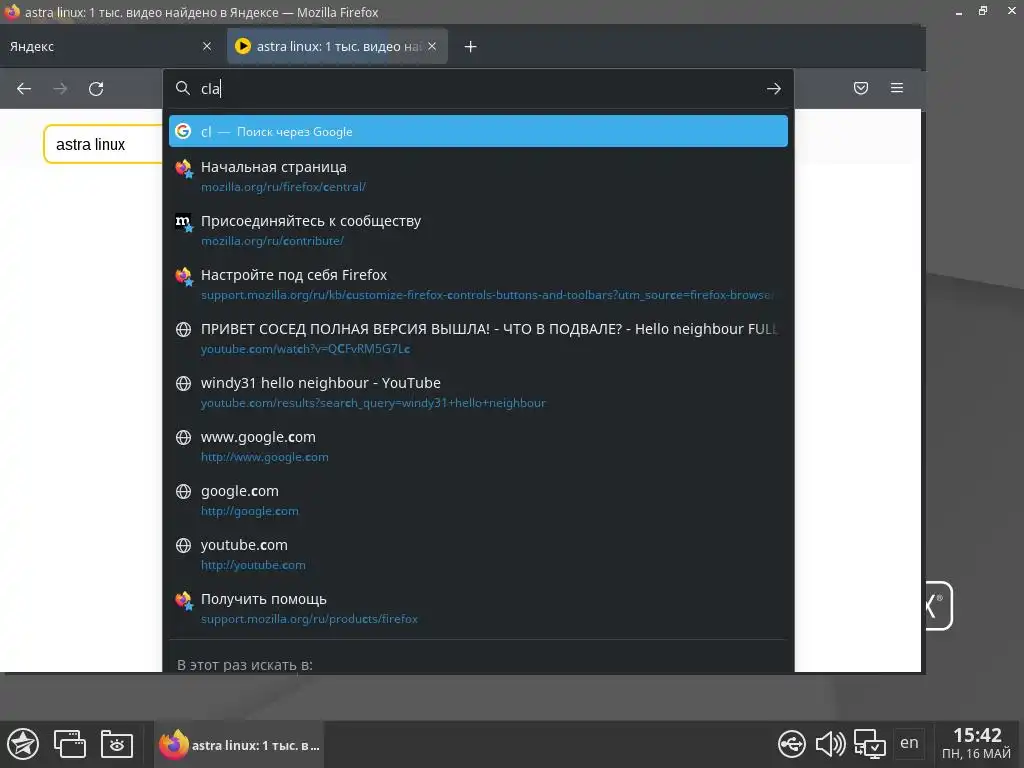Select the 'Поиск через Google' suggestion

tap(478, 131)
